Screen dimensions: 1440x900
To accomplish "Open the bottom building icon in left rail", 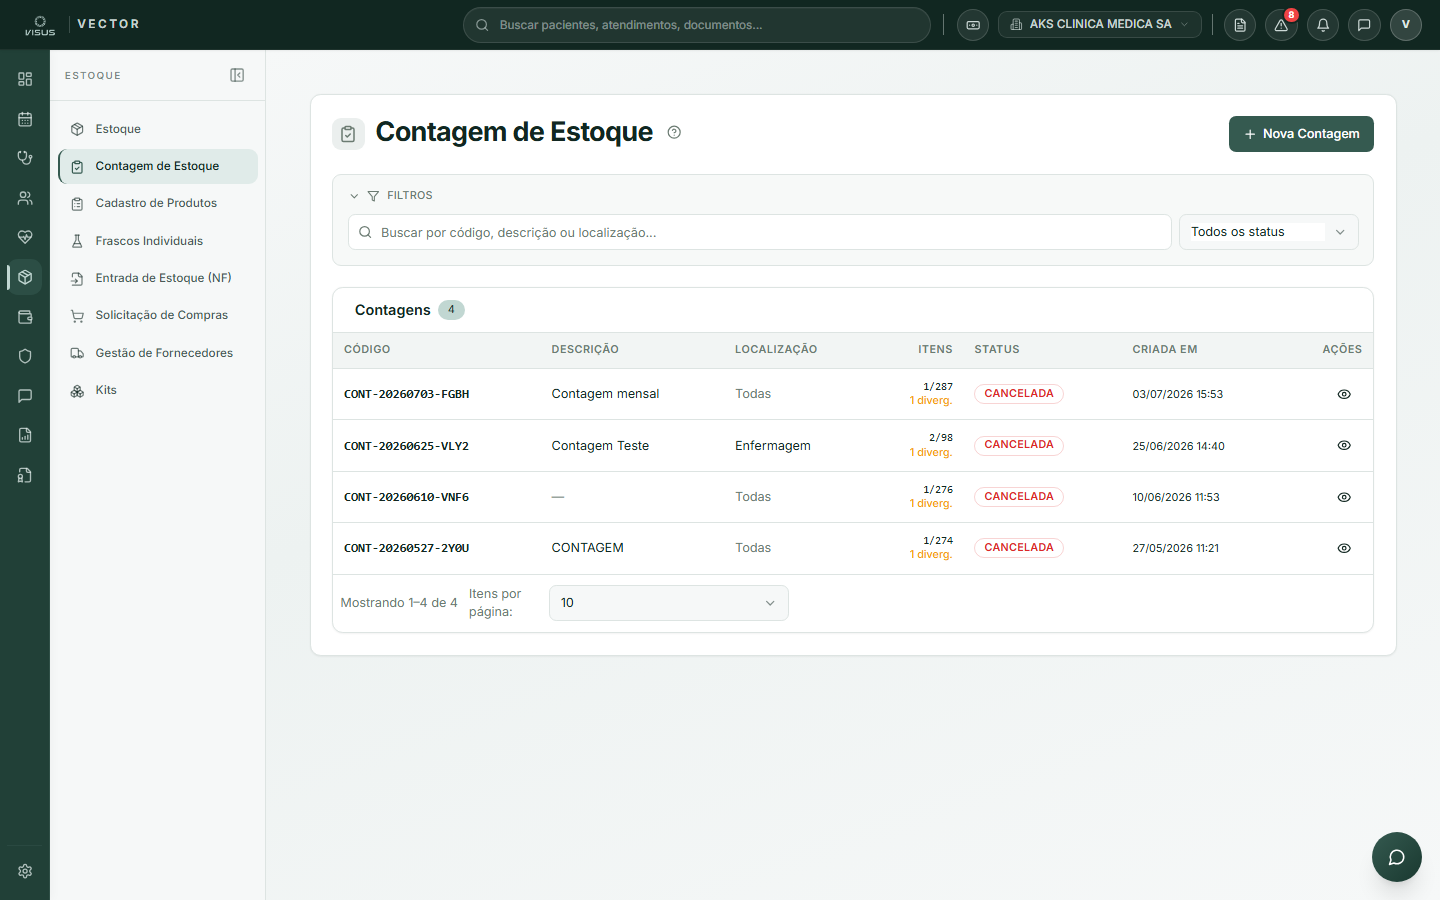I will (x=25, y=475).
